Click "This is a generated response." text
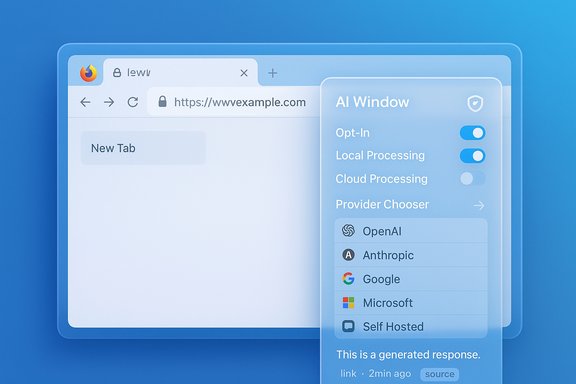This screenshot has height=384, width=576. click(x=408, y=355)
